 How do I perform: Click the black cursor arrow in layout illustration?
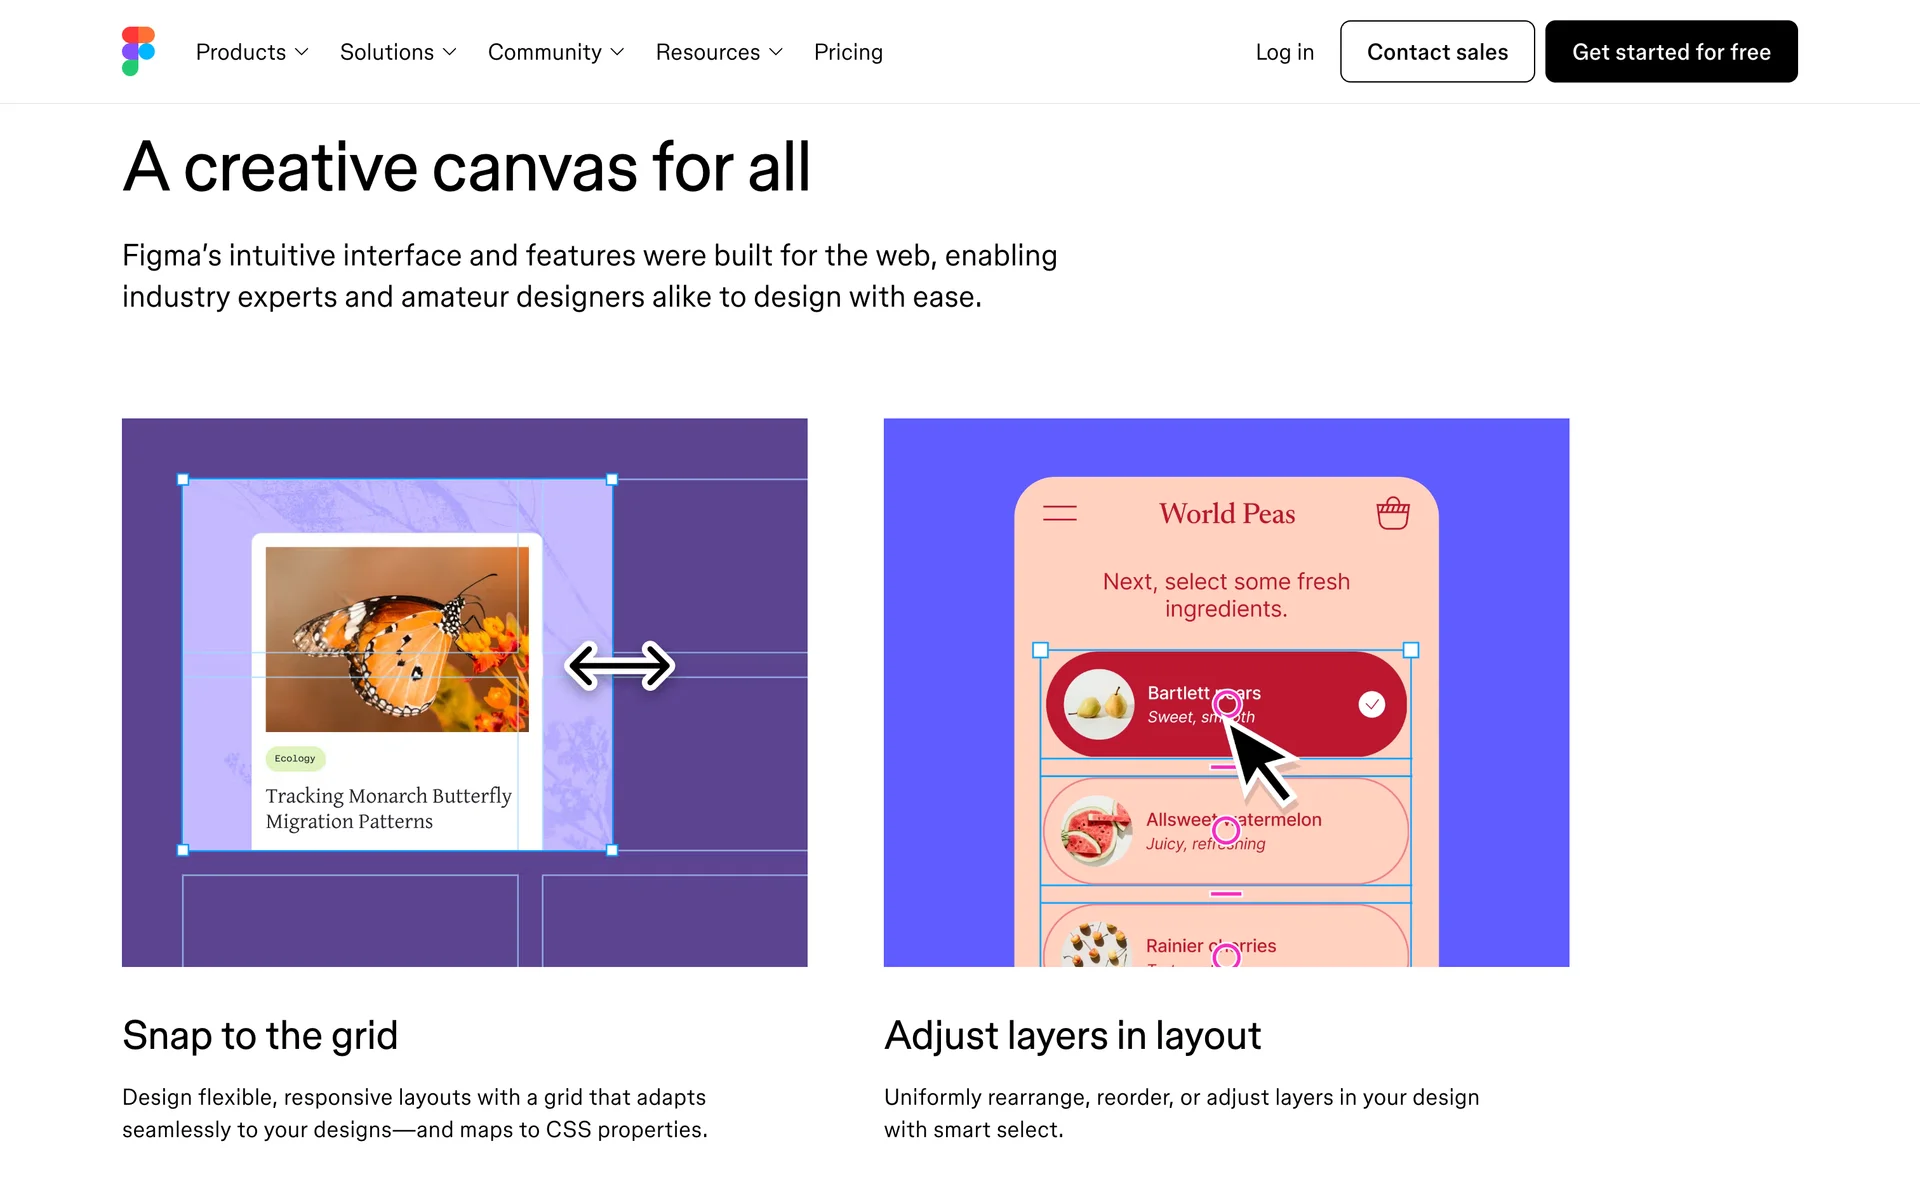click(x=1261, y=762)
